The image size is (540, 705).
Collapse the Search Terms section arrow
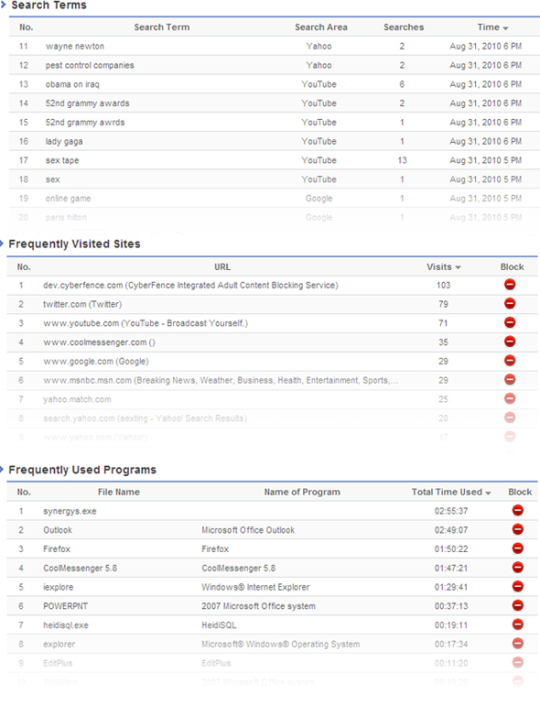coord(3,5)
